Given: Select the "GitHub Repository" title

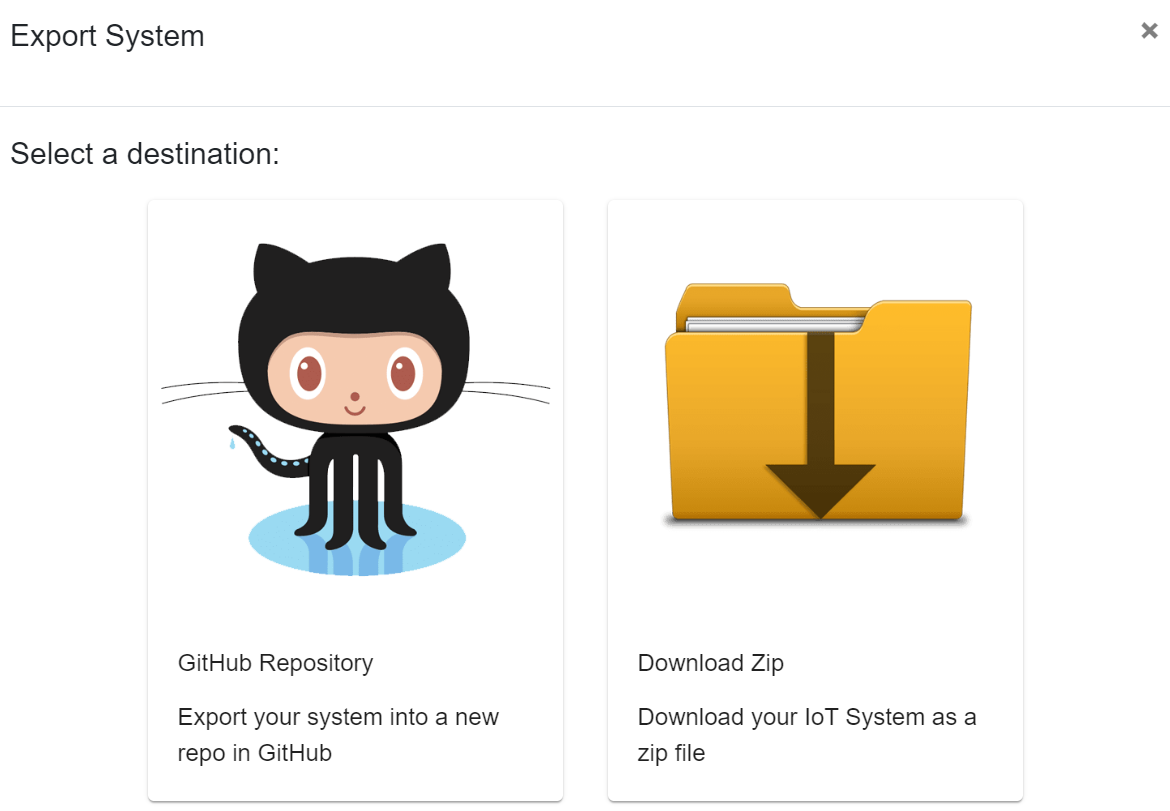Looking at the screenshot, I should (275, 663).
